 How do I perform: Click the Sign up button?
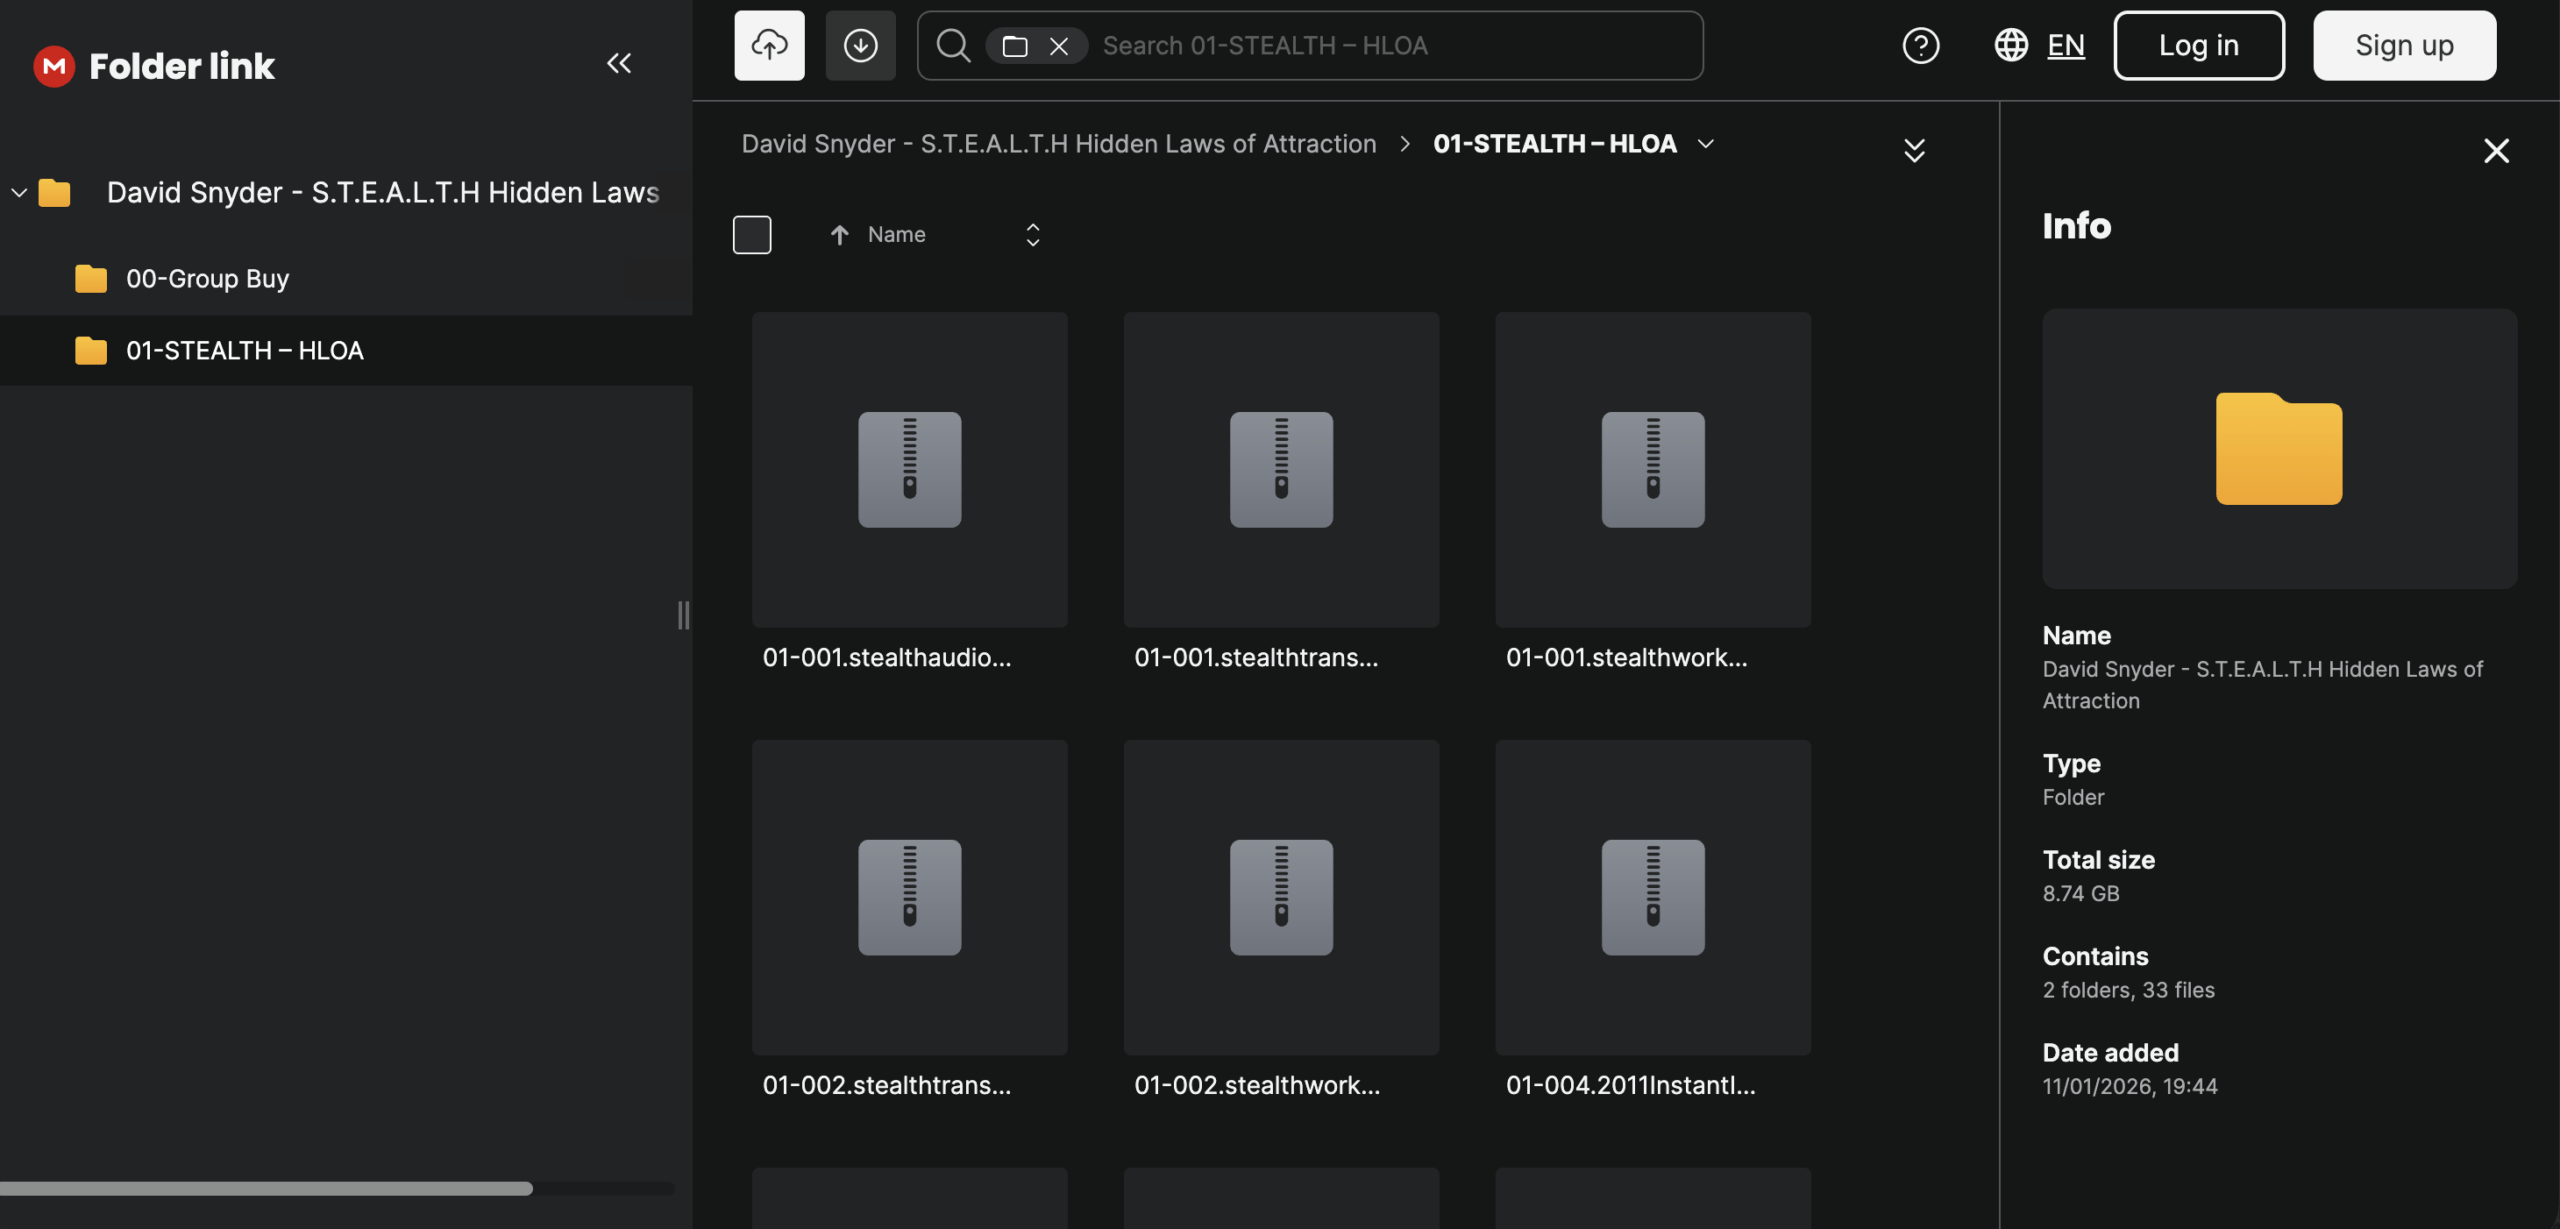2404,45
